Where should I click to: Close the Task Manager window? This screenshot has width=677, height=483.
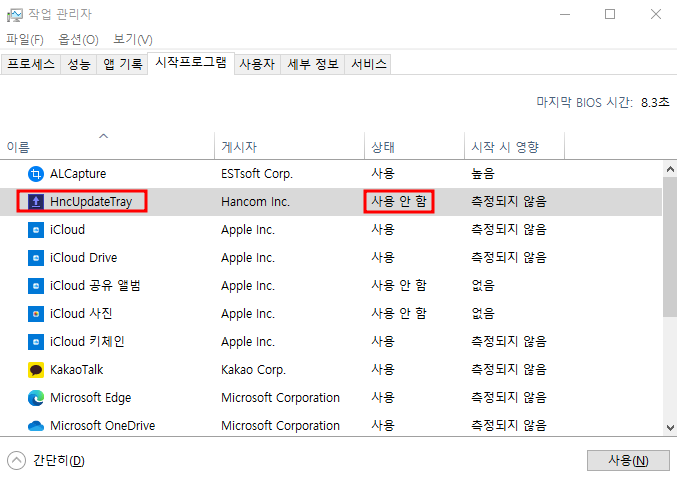[656, 15]
